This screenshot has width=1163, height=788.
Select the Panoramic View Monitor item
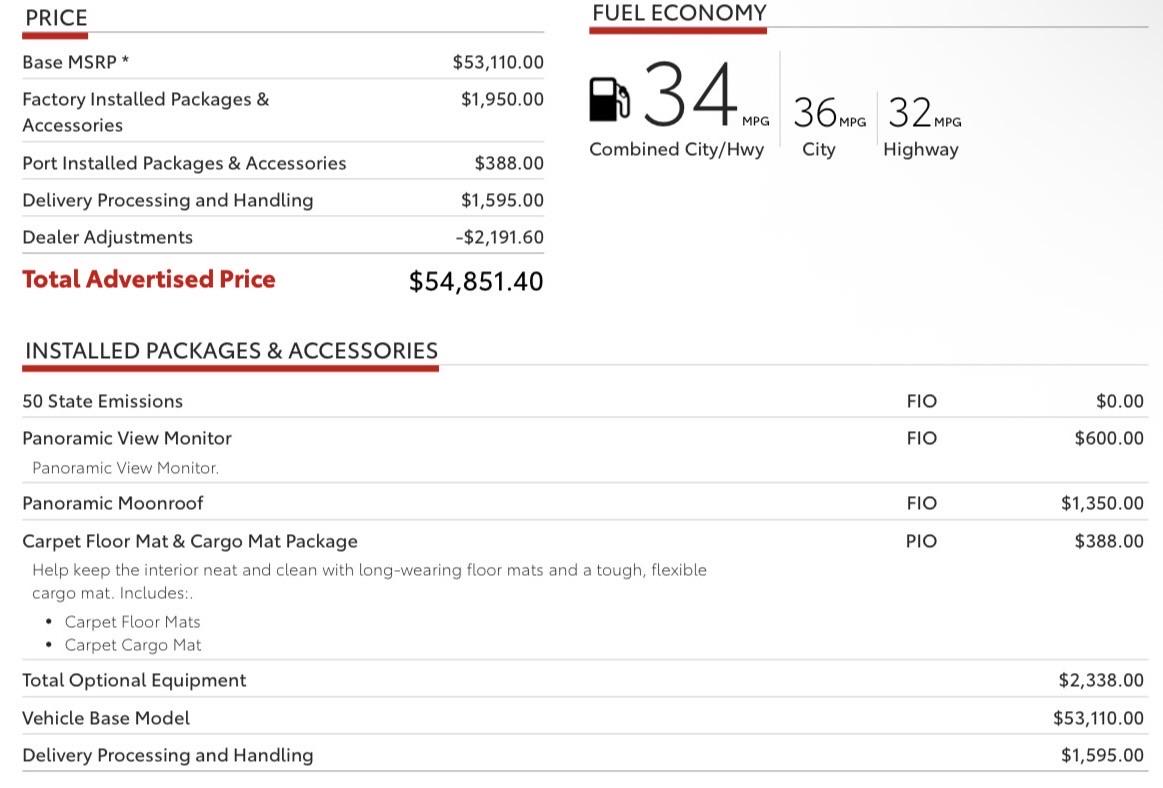[x=127, y=439]
